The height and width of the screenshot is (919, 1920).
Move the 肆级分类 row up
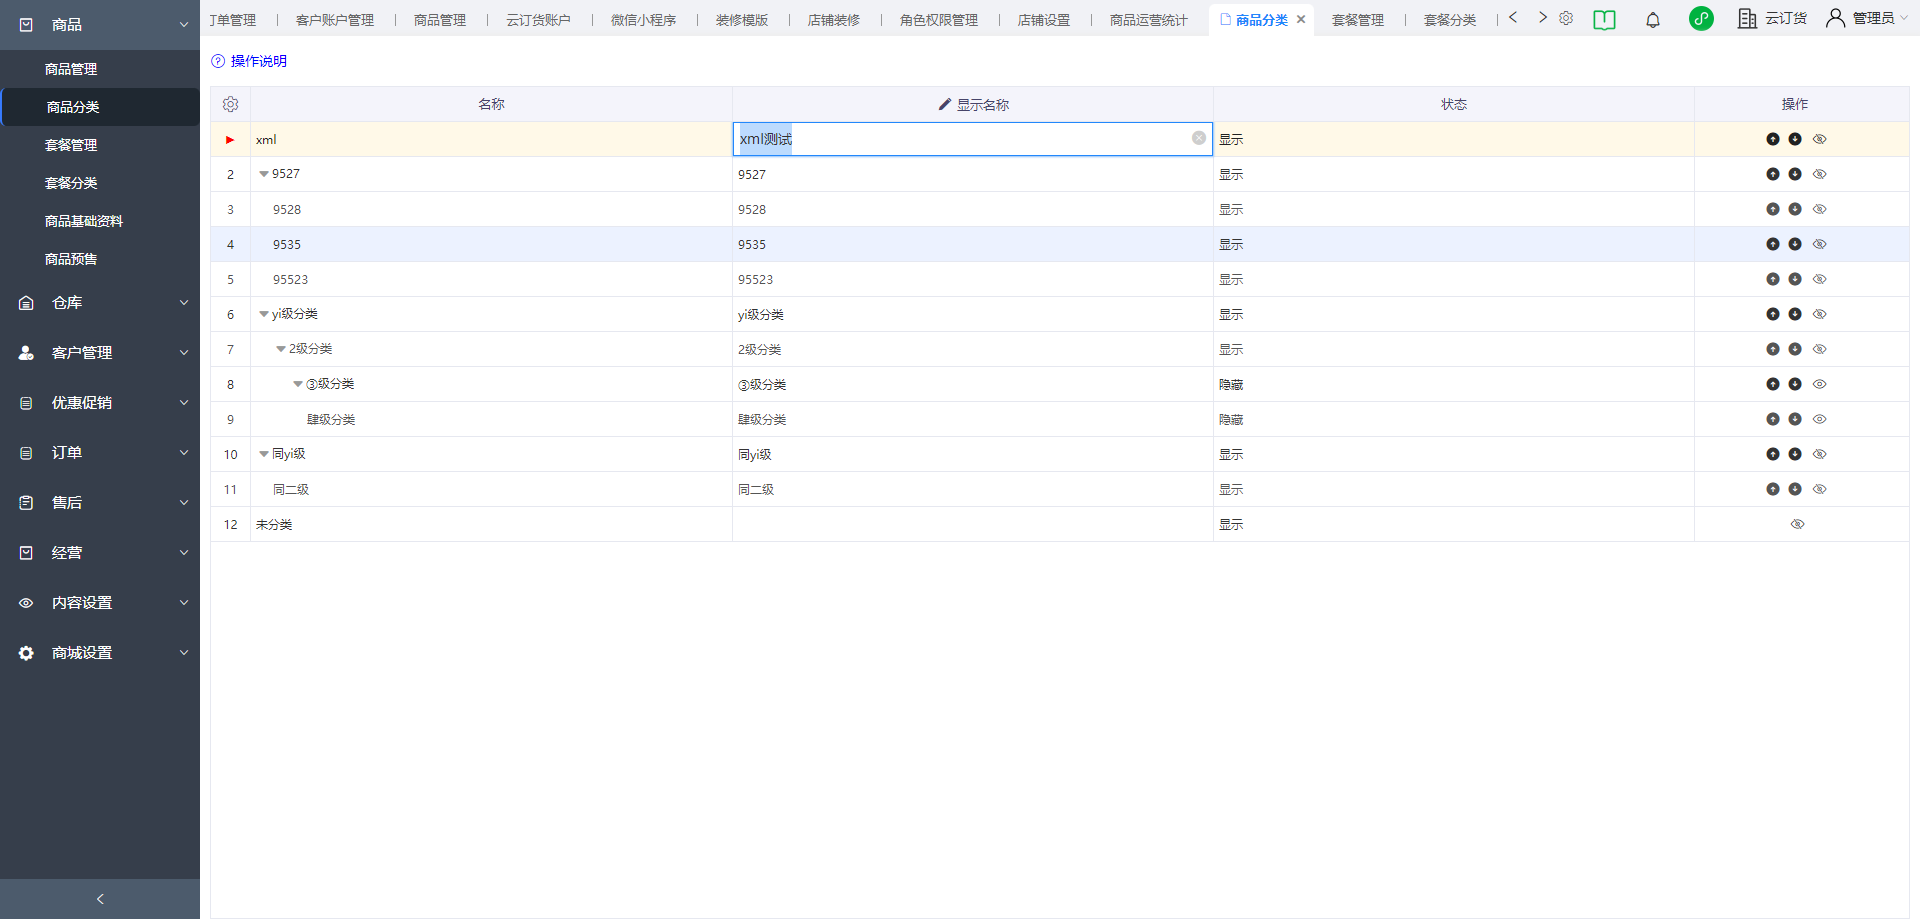1772,419
